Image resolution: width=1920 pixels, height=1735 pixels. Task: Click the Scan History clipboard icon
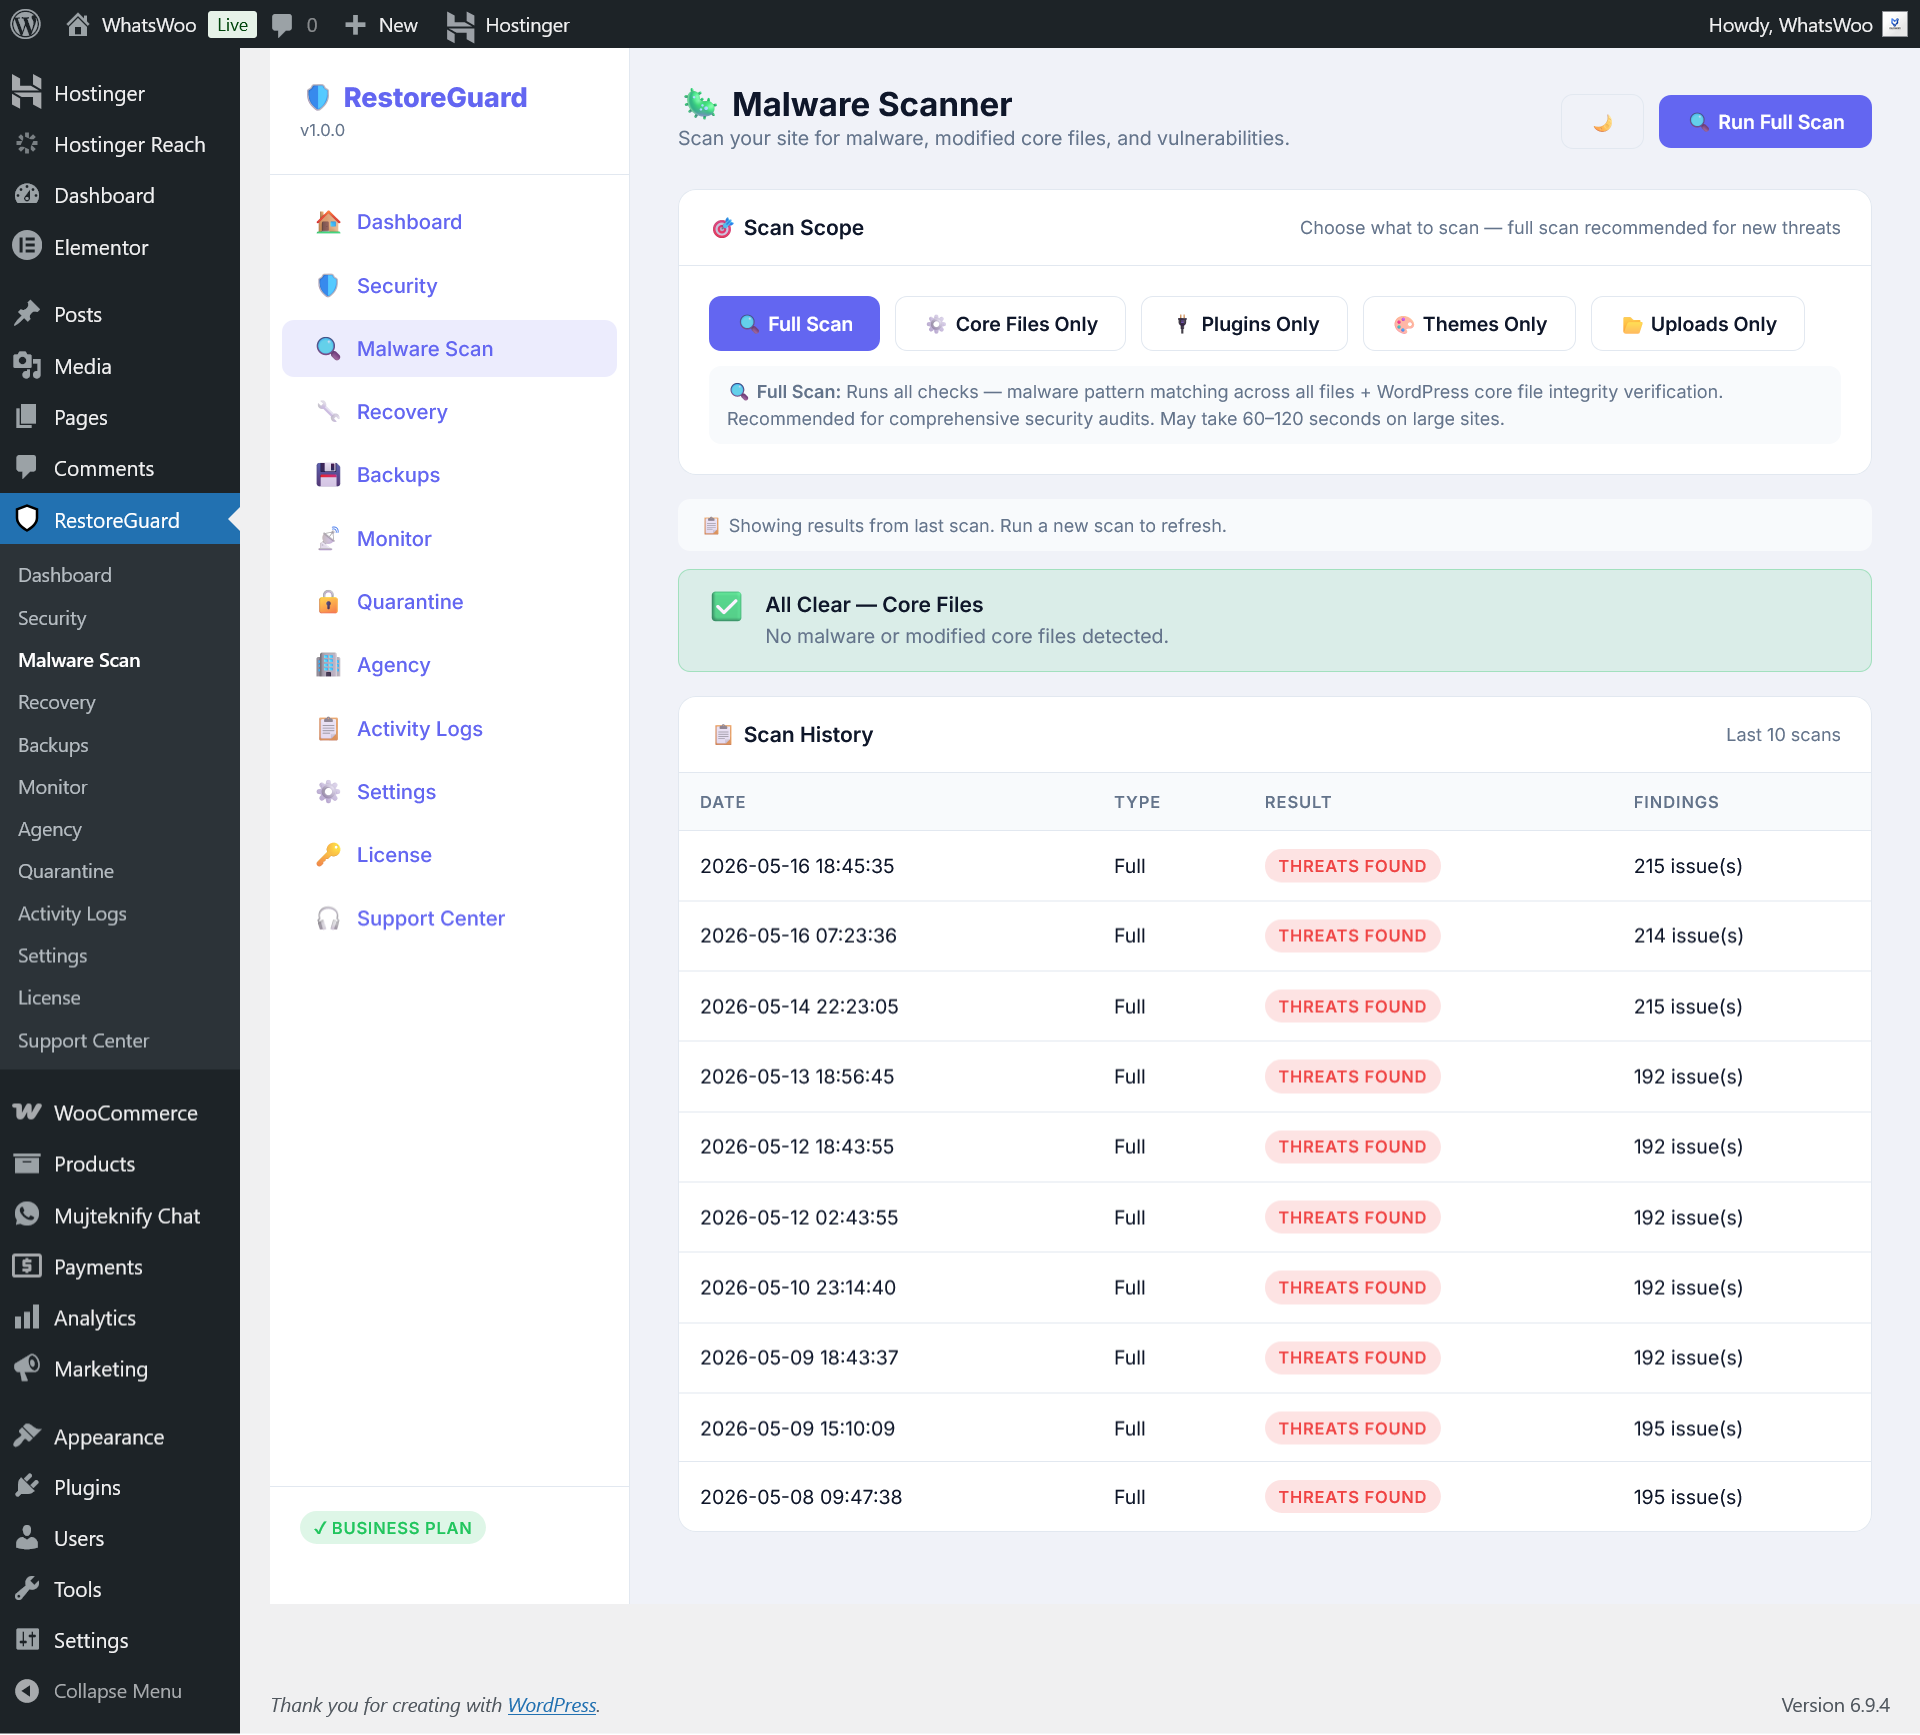tap(723, 735)
